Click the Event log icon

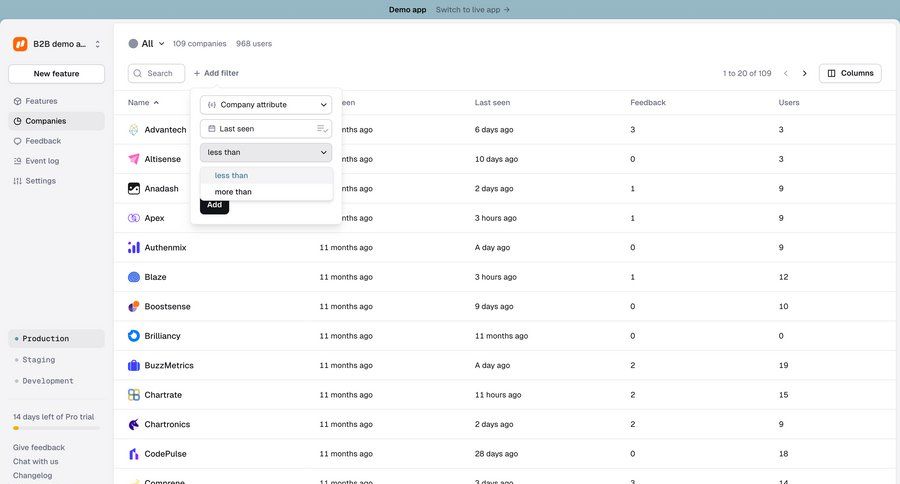(x=17, y=161)
